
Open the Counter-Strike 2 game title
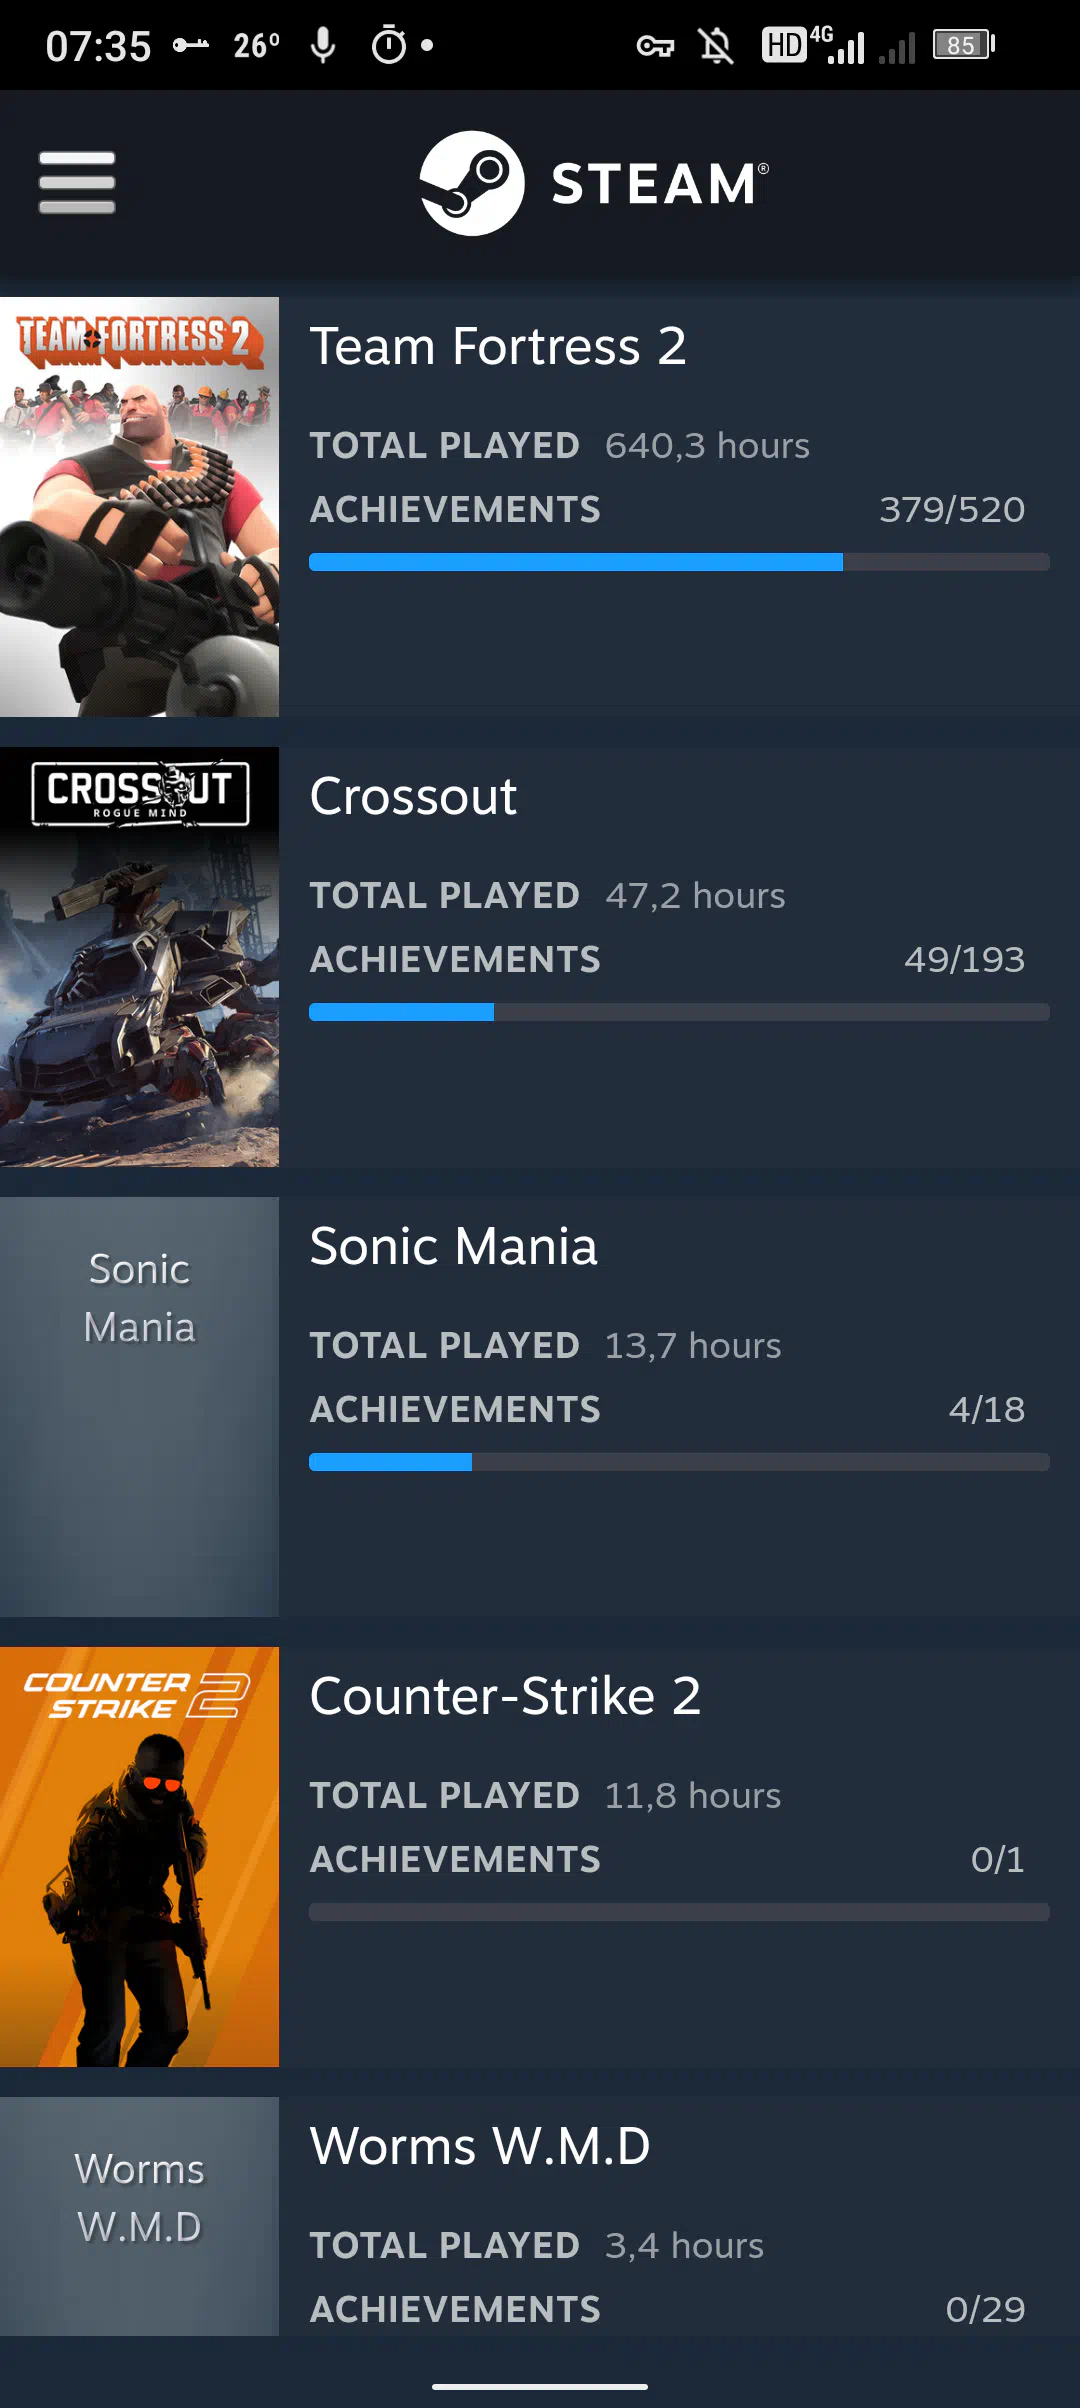click(x=505, y=1697)
